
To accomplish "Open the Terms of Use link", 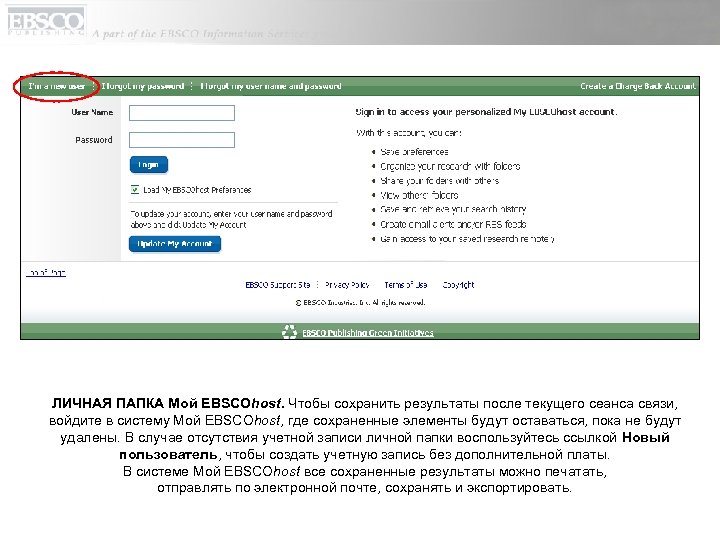I will 406,285.
